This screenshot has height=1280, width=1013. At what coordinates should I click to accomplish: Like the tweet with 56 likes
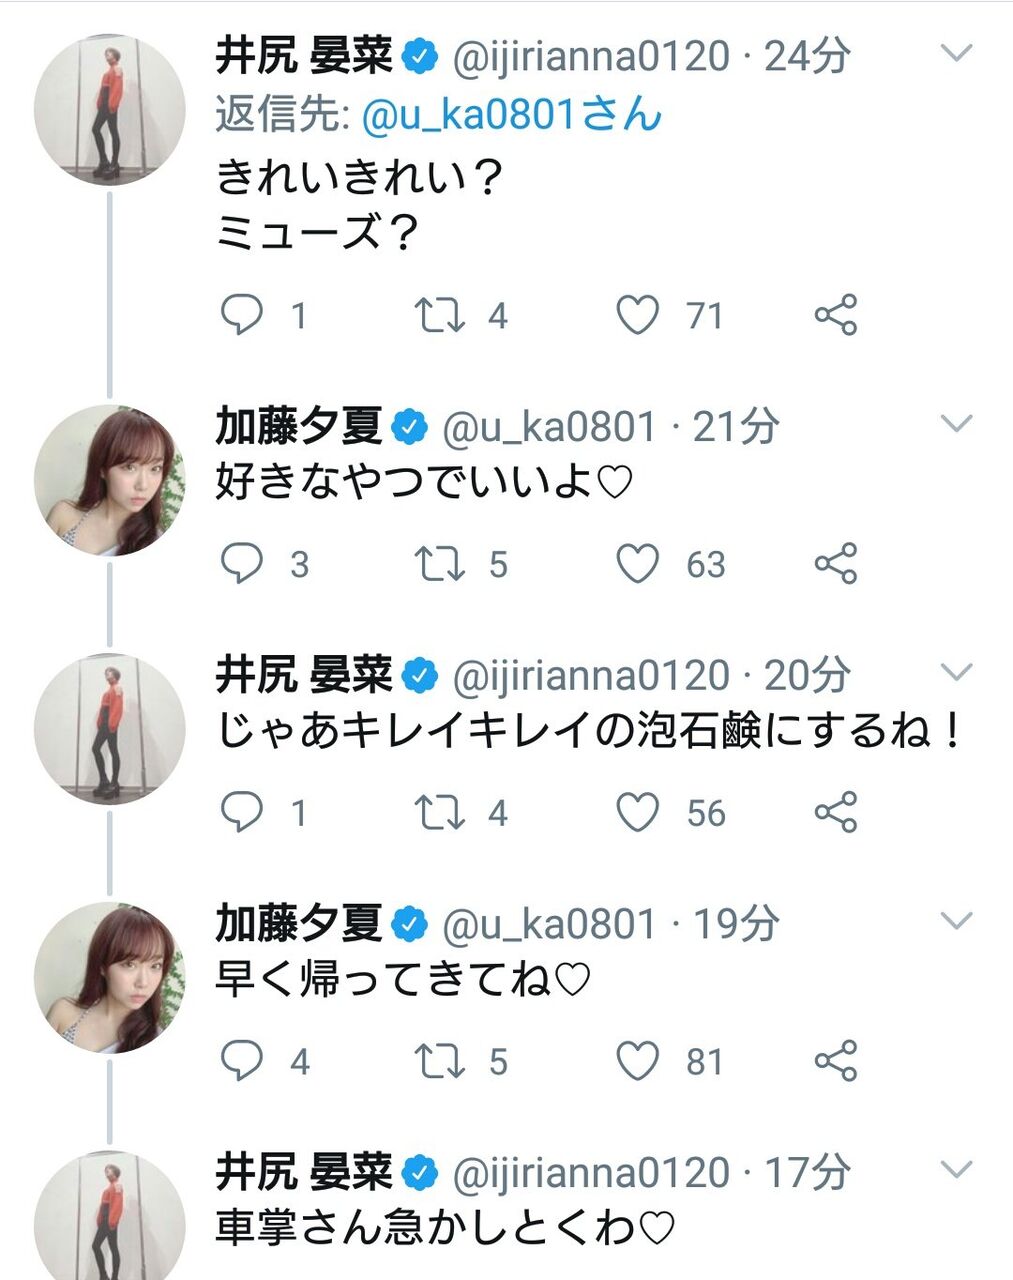point(637,812)
